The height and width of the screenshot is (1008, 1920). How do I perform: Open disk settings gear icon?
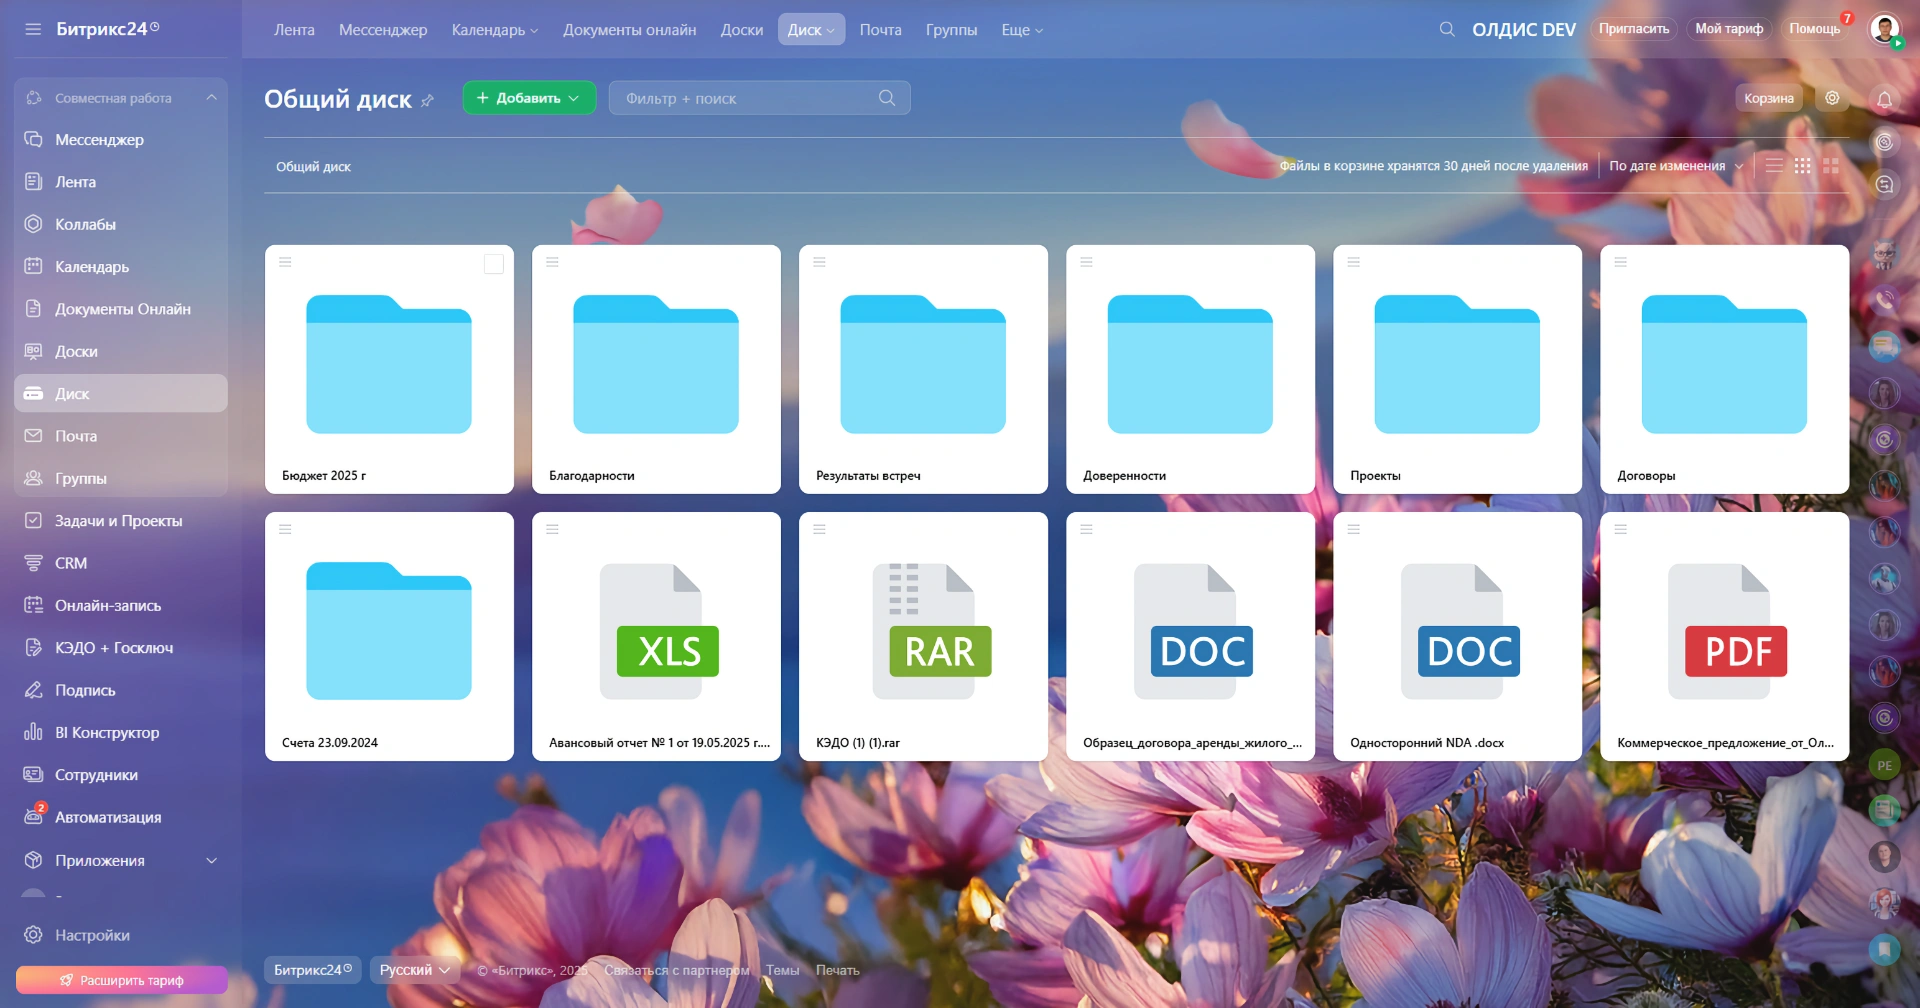click(x=1832, y=98)
